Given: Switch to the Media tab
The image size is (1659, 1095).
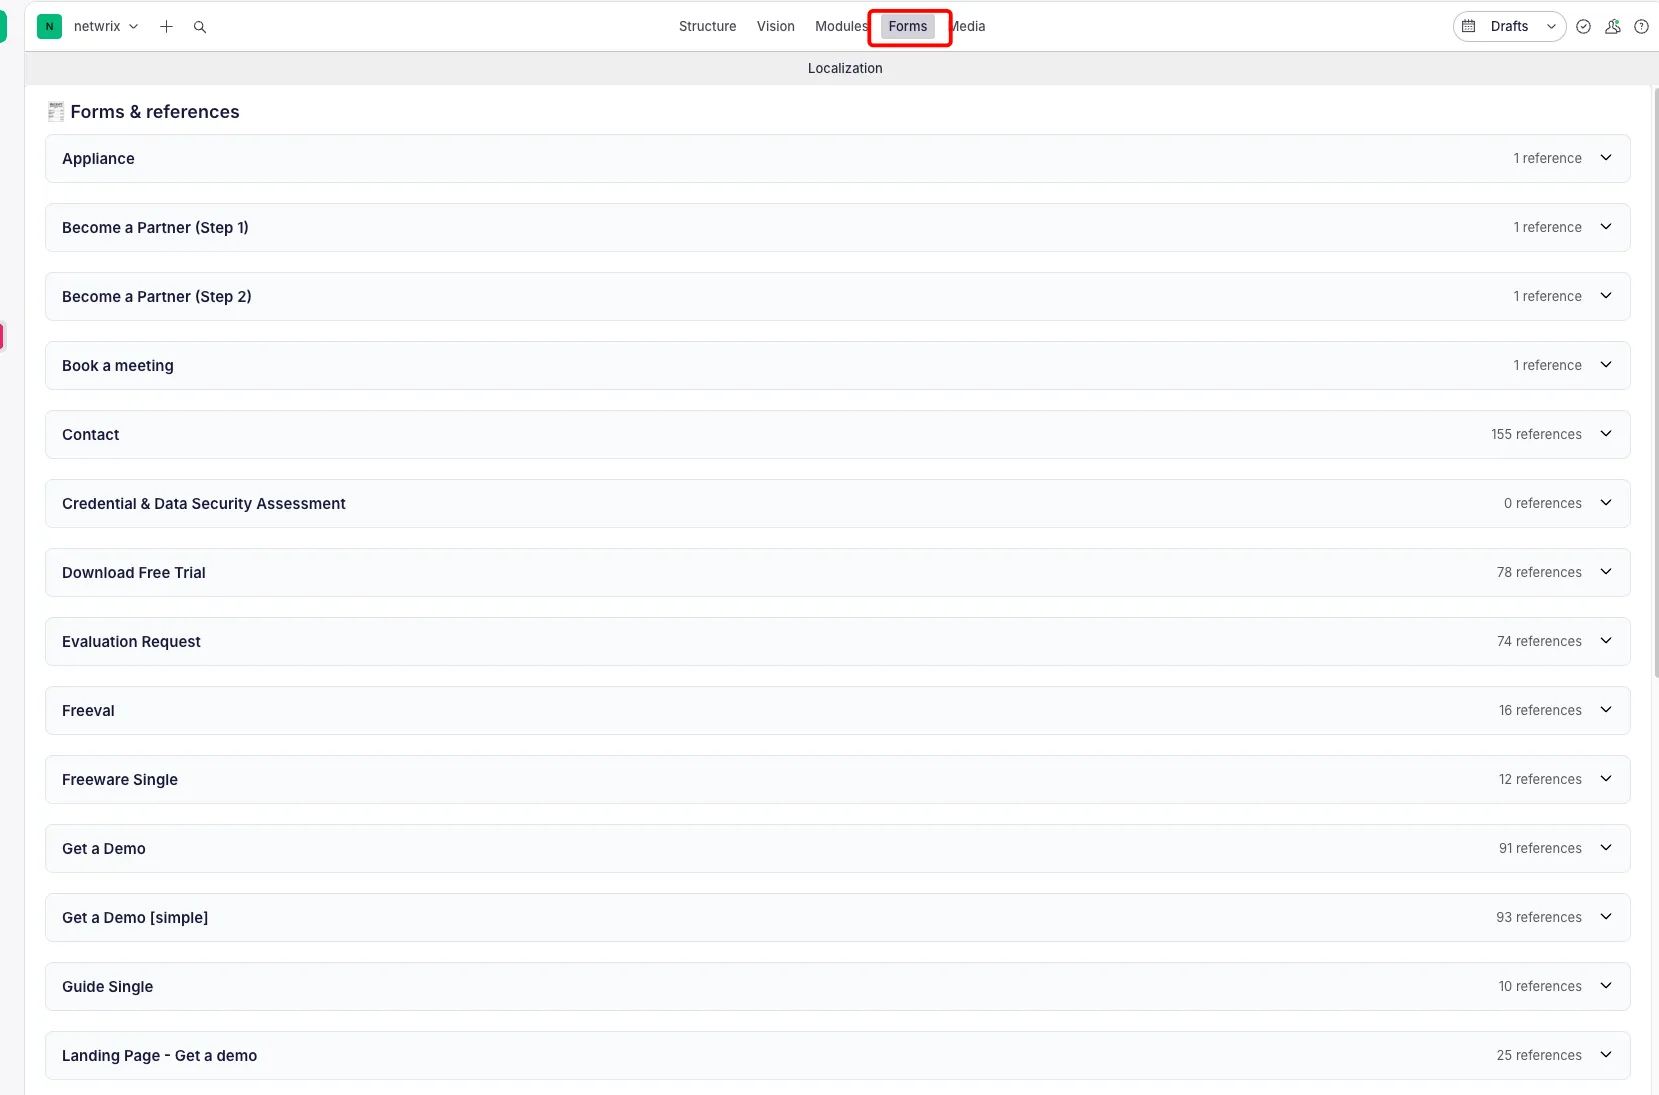Looking at the screenshot, I should (968, 27).
